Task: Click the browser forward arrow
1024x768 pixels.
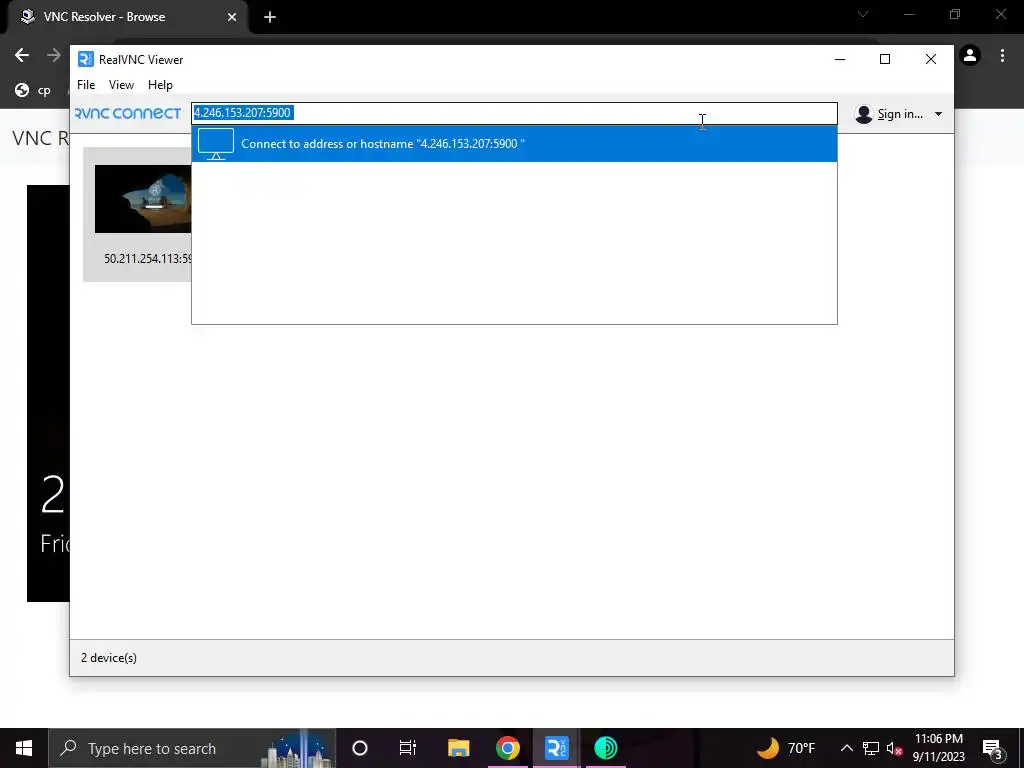Action: coord(54,56)
